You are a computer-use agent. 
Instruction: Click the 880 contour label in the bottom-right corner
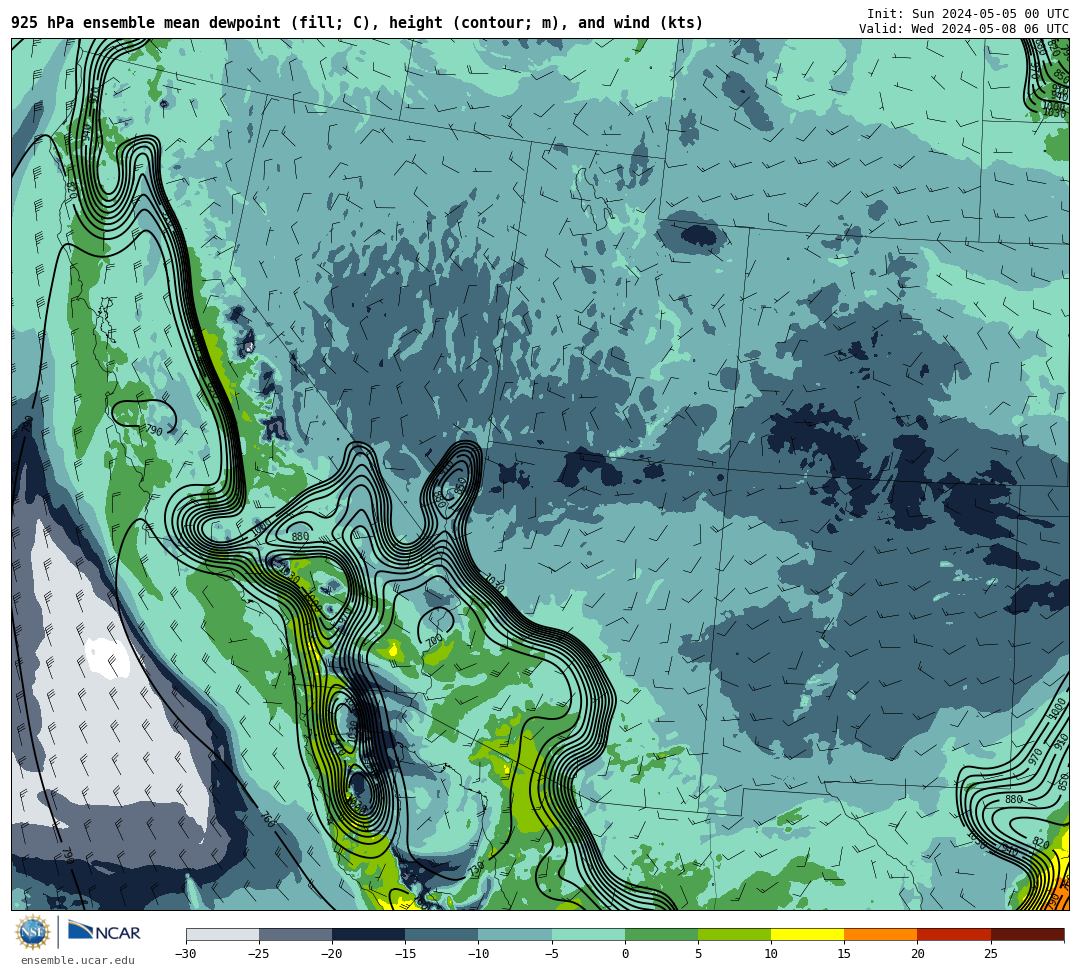tap(1013, 799)
